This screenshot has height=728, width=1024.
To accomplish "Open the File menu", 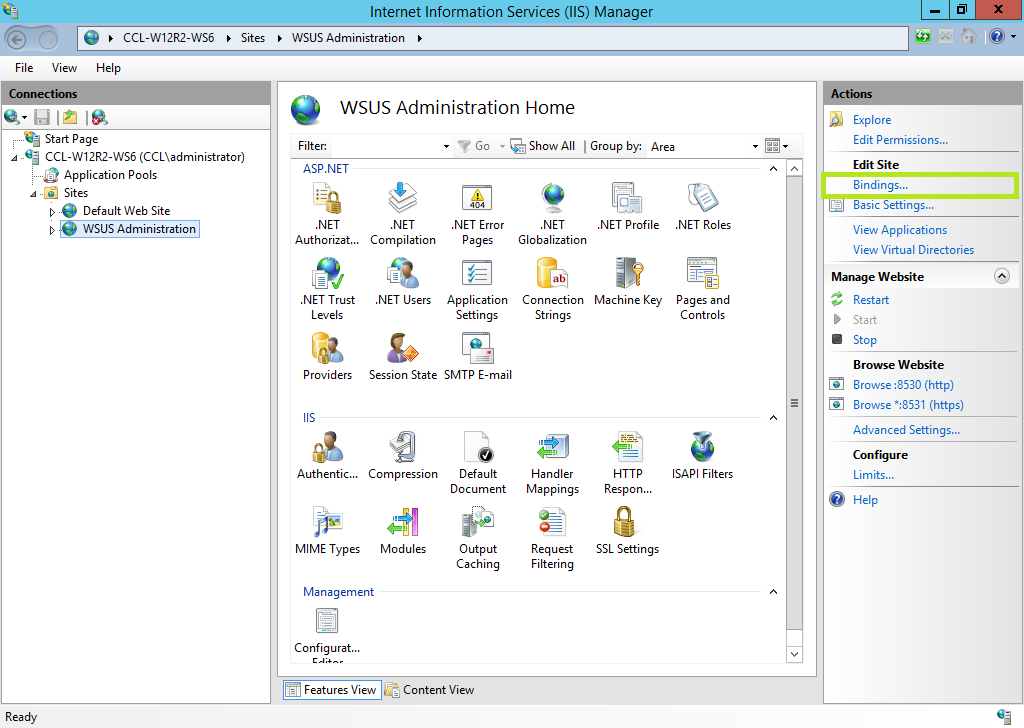I will (x=24, y=68).
